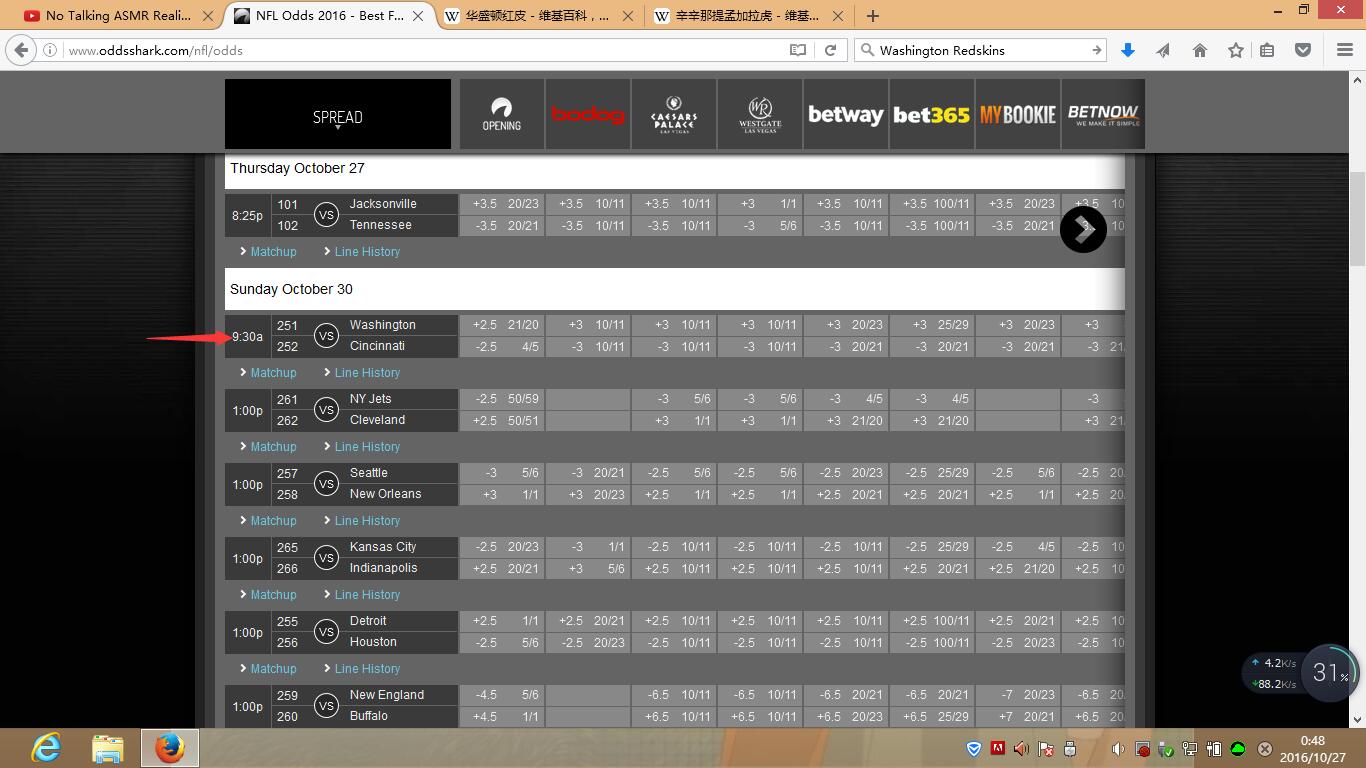Reload the page with the refresh icon

click(830, 50)
